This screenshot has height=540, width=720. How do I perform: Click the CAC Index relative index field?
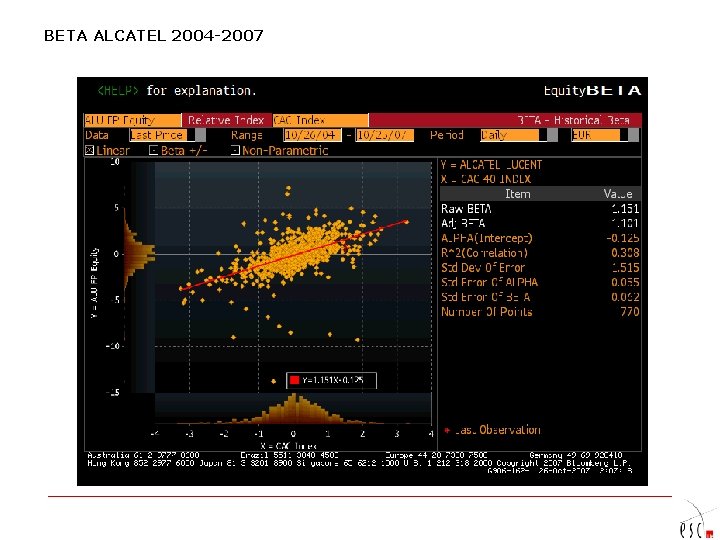click(x=321, y=120)
